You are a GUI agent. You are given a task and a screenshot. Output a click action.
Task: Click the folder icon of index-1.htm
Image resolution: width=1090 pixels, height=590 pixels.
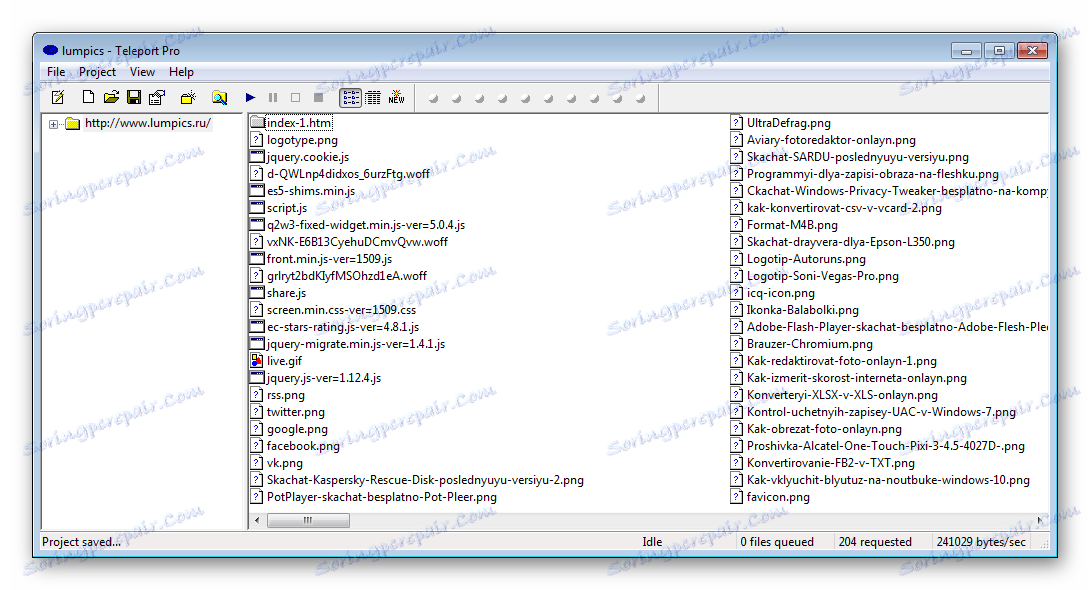pos(257,123)
